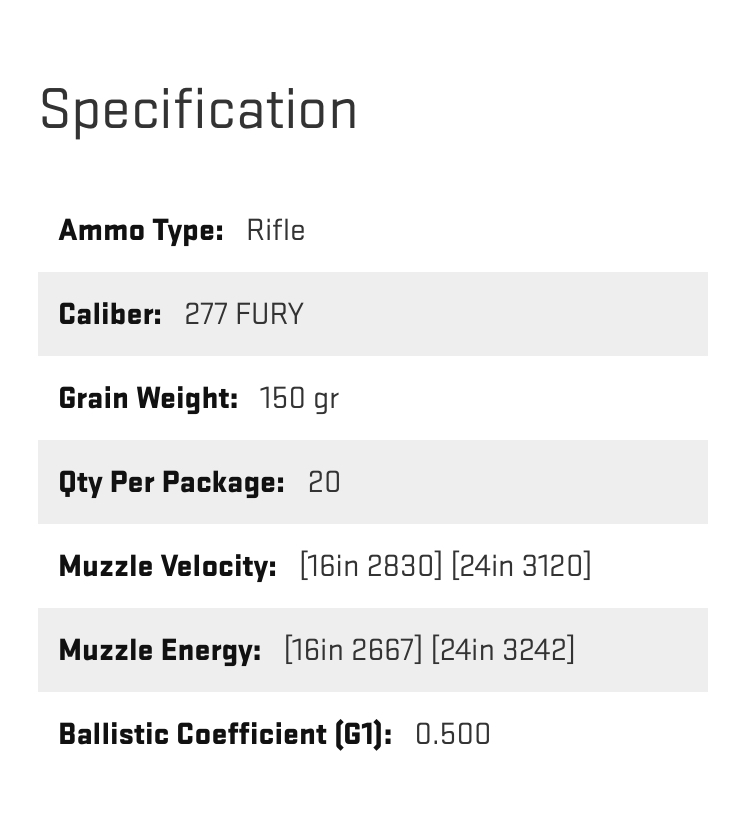Select the Caliber label
The width and height of the screenshot is (750, 822).
[x=110, y=314]
